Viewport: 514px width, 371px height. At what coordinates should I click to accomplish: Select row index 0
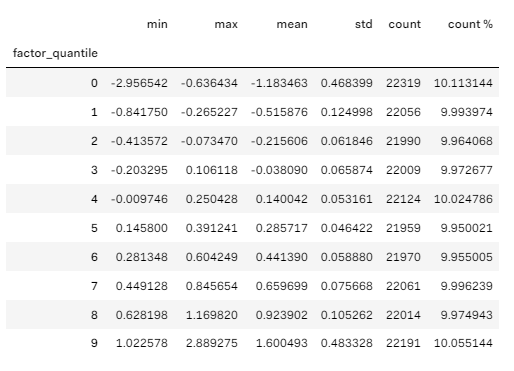(x=94, y=83)
